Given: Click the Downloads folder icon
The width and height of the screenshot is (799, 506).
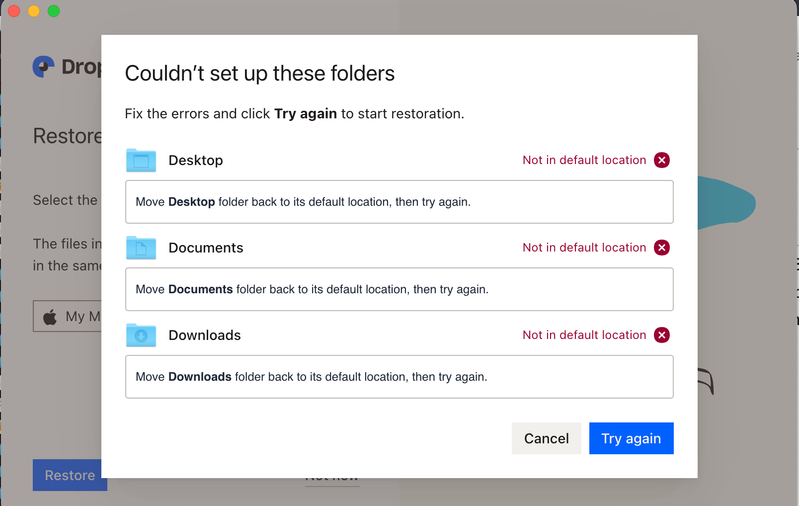Looking at the screenshot, I should click(x=141, y=335).
